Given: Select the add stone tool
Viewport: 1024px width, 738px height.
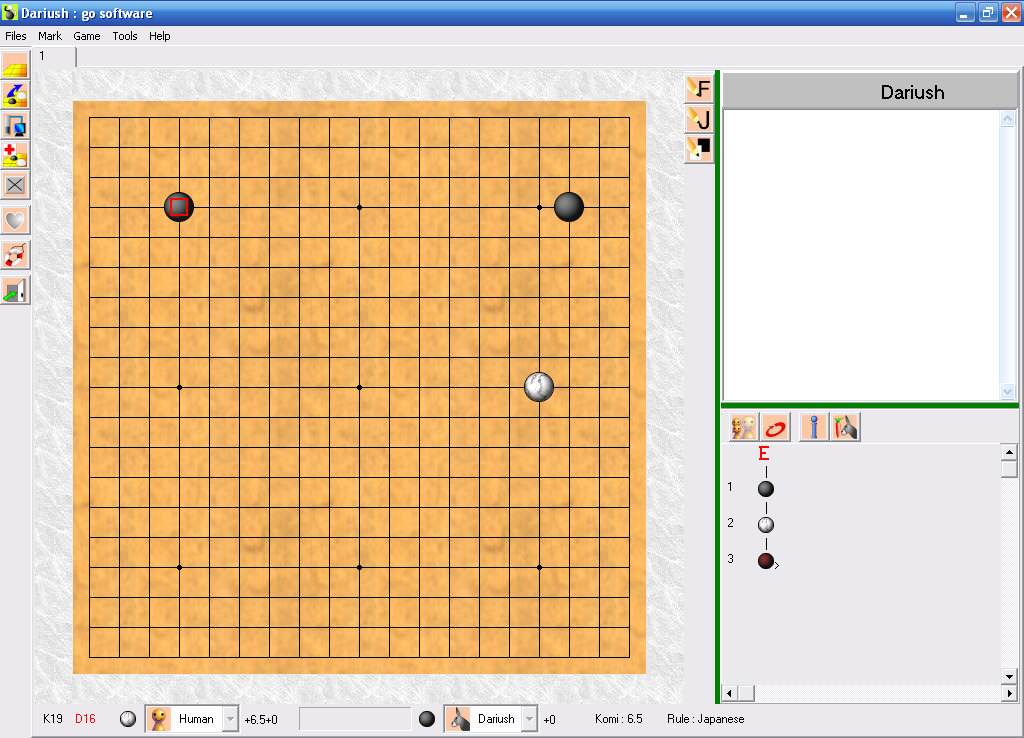Looking at the screenshot, I should pos(15,156).
